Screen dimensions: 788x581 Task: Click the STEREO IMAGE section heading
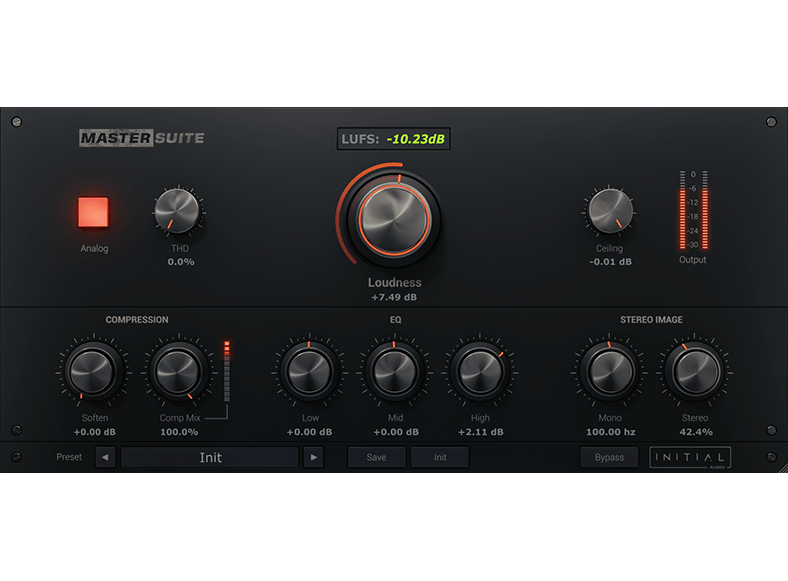pos(651,320)
